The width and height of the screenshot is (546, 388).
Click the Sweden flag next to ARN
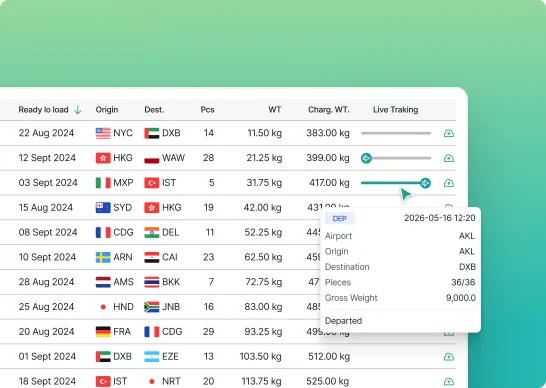tap(103, 257)
